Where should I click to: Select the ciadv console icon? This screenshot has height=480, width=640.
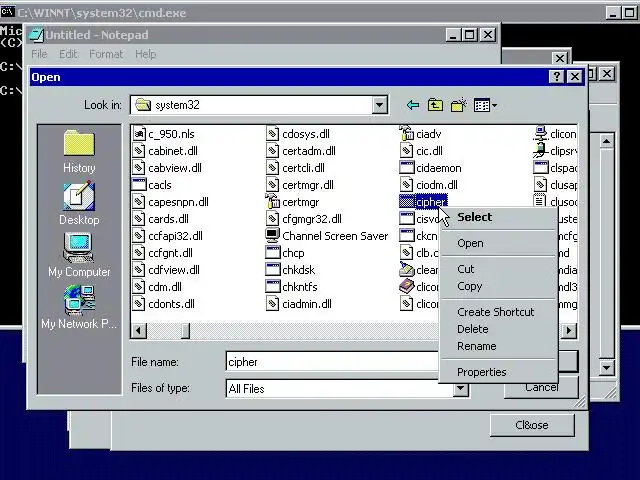pos(406,133)
